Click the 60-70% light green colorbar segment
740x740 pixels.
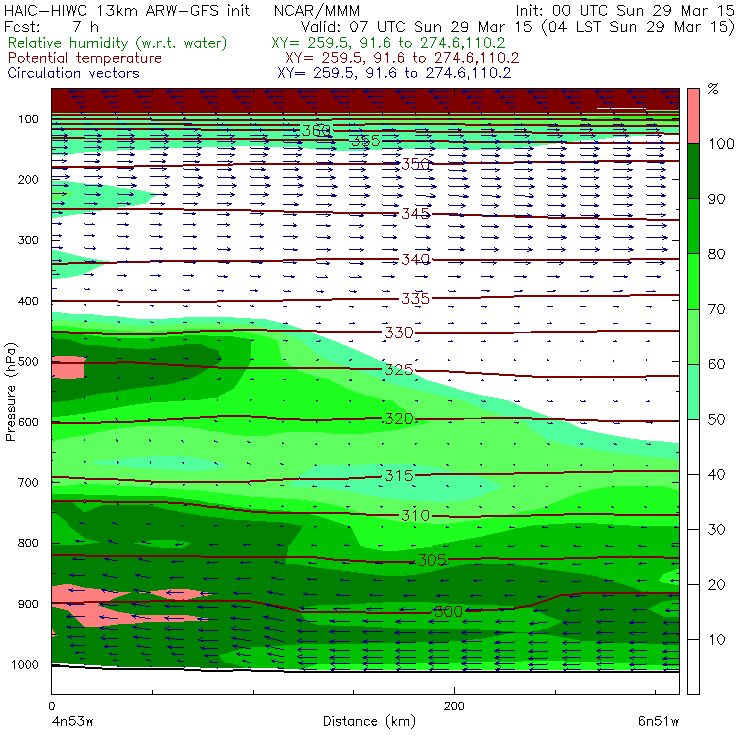point(693,337)
